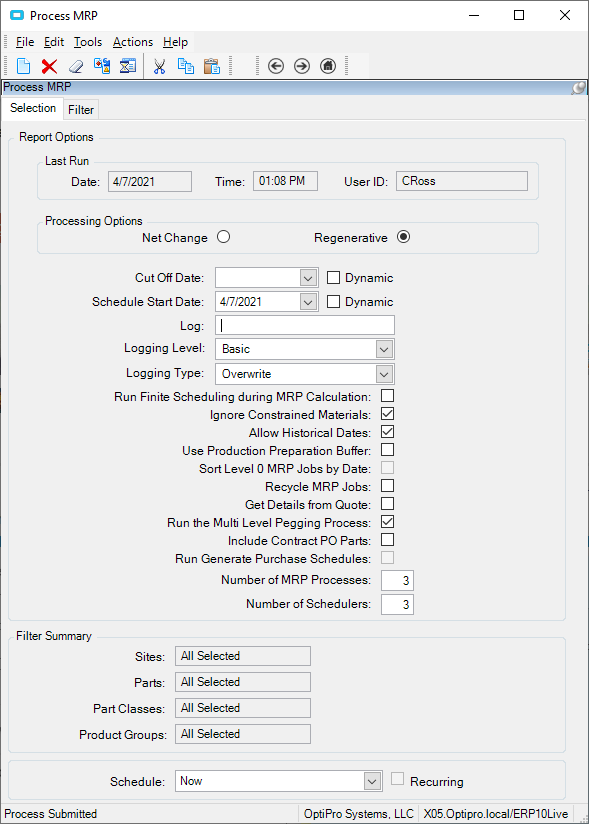Enable Run Finite Scheduling during MRP Calculation
Viewport: 589px width, 824px height.
[388, 396]
